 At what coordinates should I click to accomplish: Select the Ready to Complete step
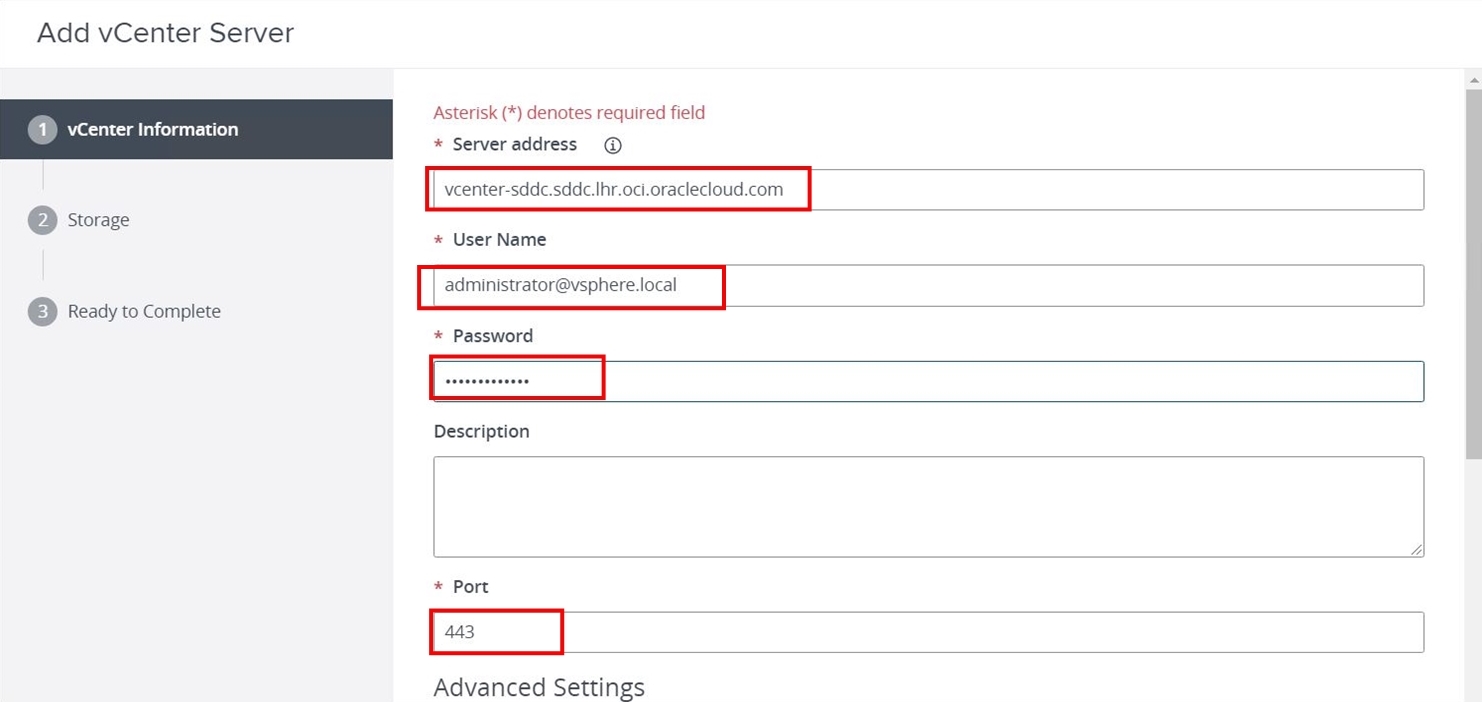pyautogui.click(x=144, y=311)
